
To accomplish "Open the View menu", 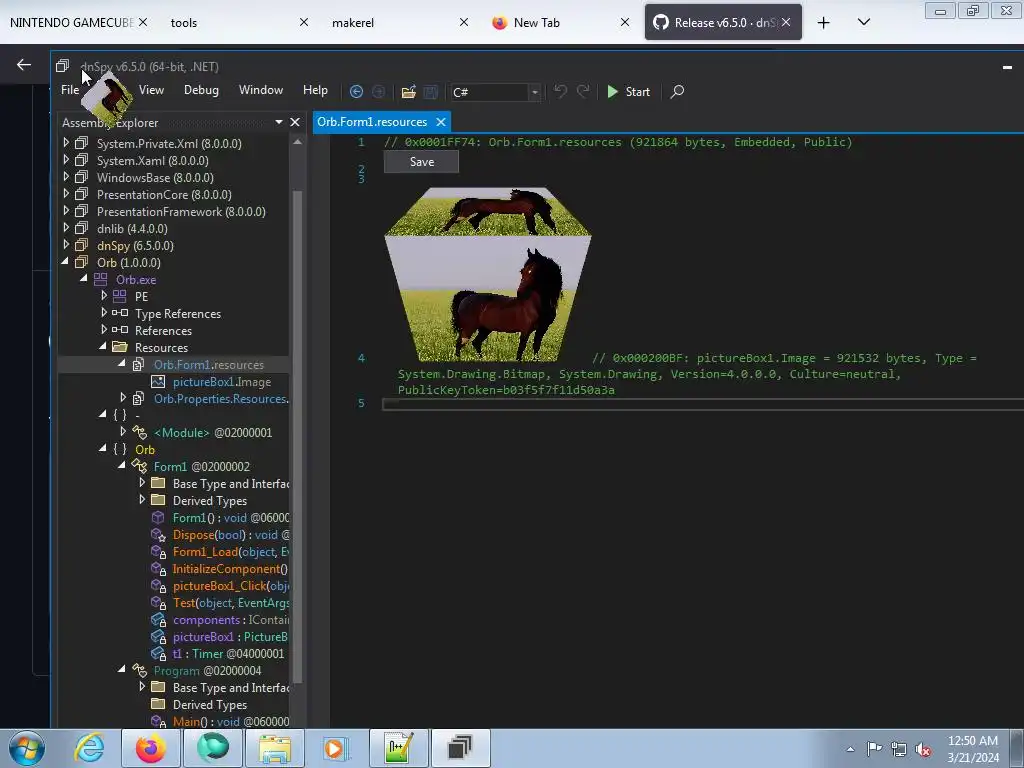I will coord(151,90).
